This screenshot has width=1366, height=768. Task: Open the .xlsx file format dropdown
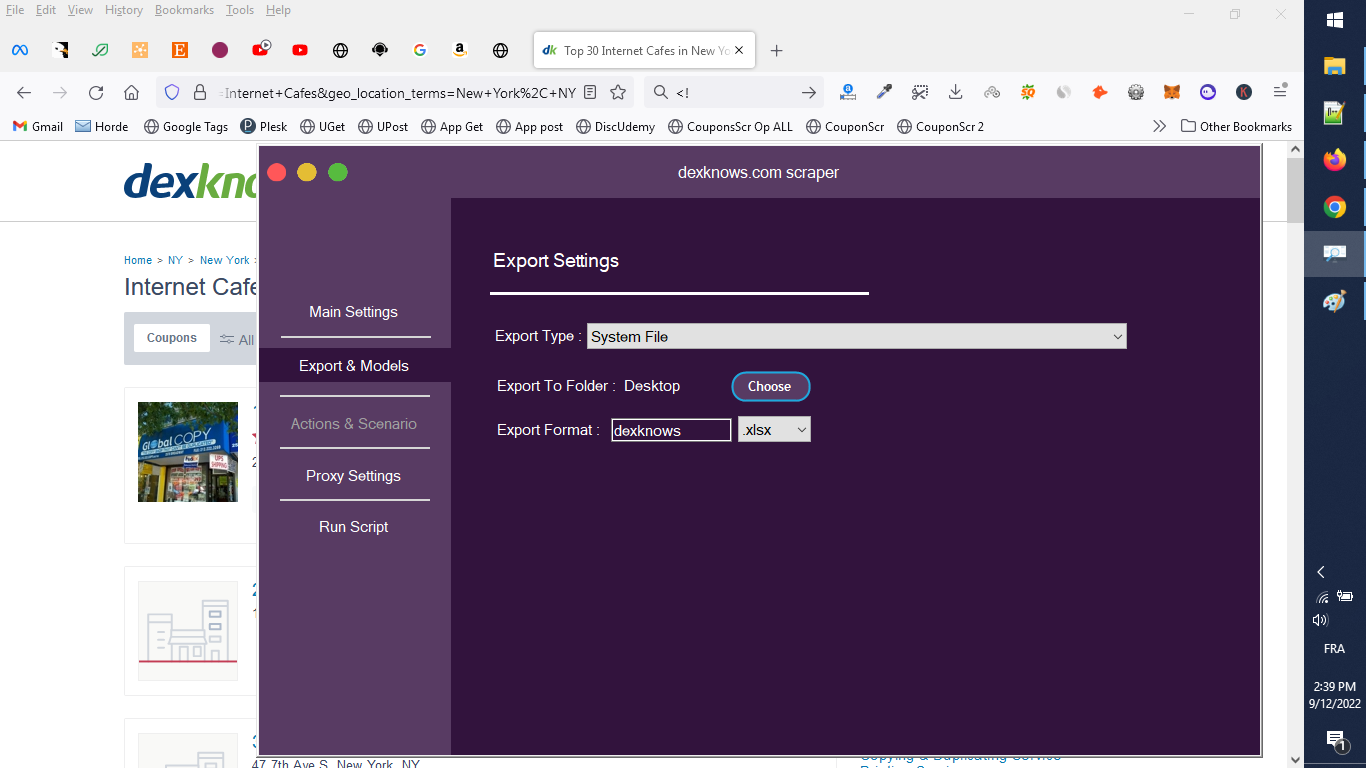[774, 429]
